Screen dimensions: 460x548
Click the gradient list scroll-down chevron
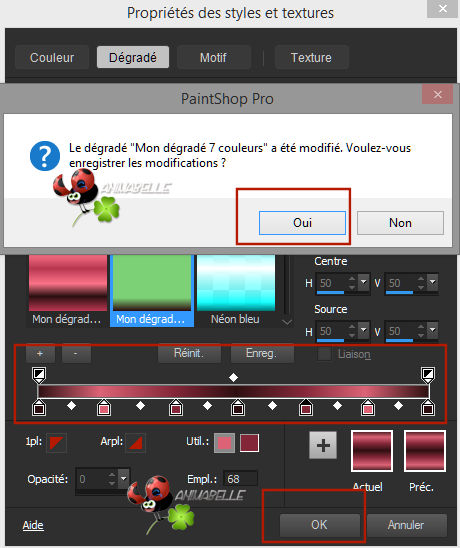pos(287,322)
